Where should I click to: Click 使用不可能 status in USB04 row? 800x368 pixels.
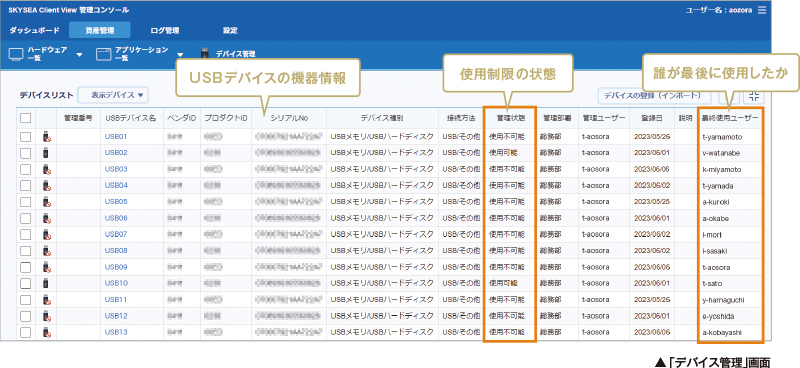coord(507,186)
